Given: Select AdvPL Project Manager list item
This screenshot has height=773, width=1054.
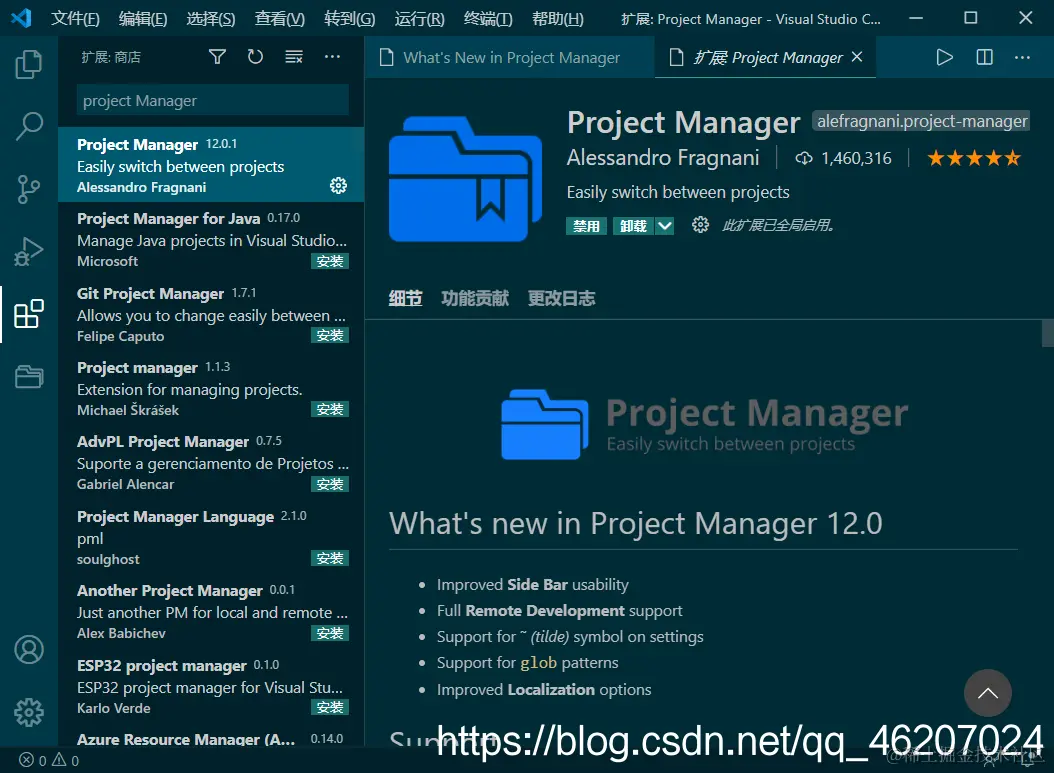Looking at the screenshot, I should click(x=211, y=462).
